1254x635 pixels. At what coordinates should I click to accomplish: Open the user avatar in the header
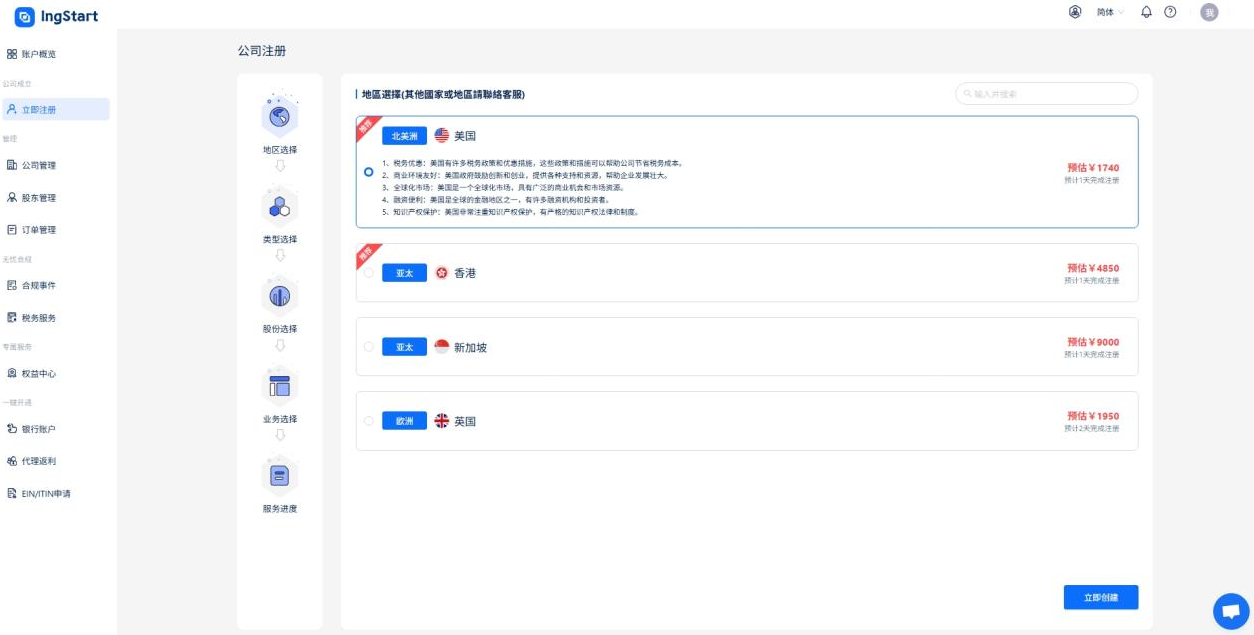click(1209, 12)
